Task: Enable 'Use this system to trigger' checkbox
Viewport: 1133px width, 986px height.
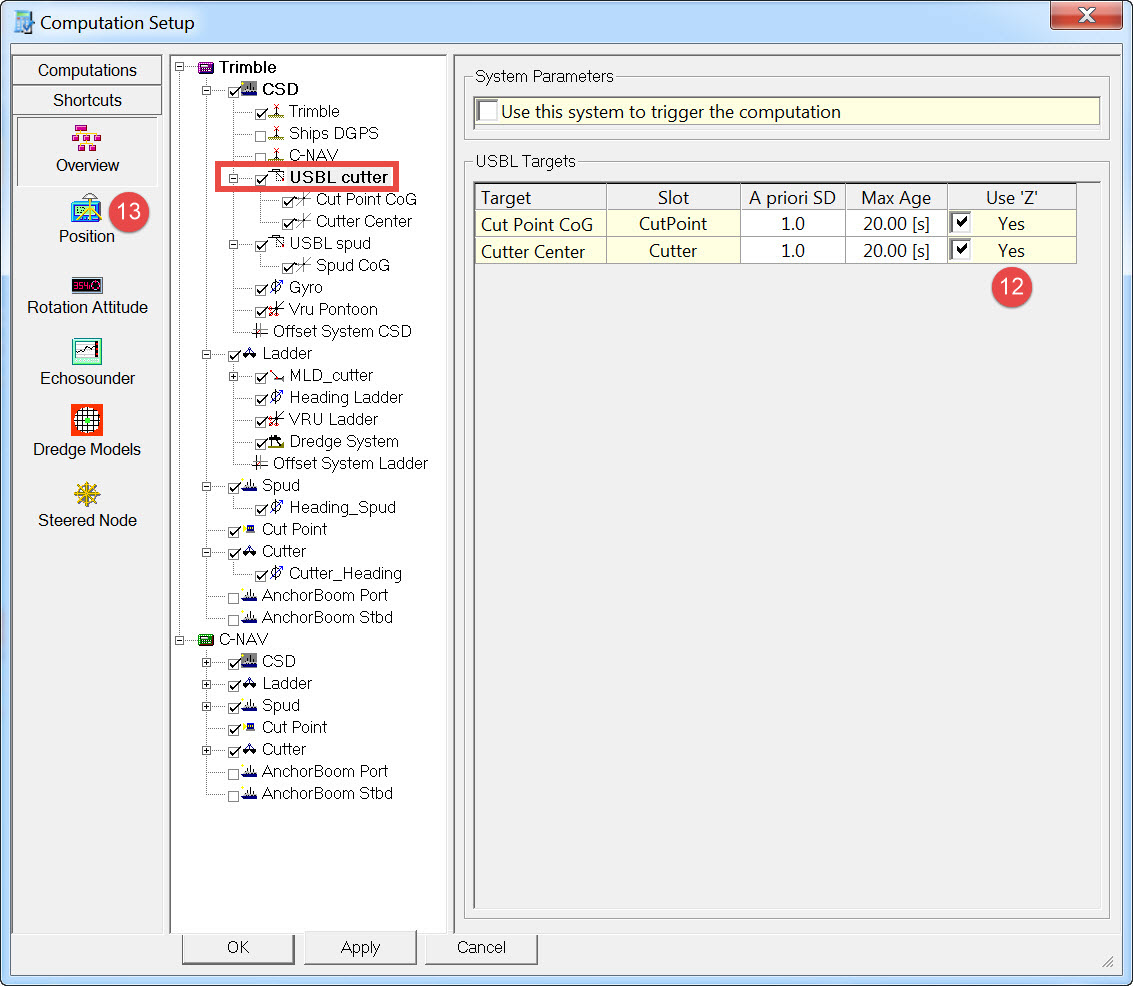Action: pyautogui.click(x=487, y=111)
